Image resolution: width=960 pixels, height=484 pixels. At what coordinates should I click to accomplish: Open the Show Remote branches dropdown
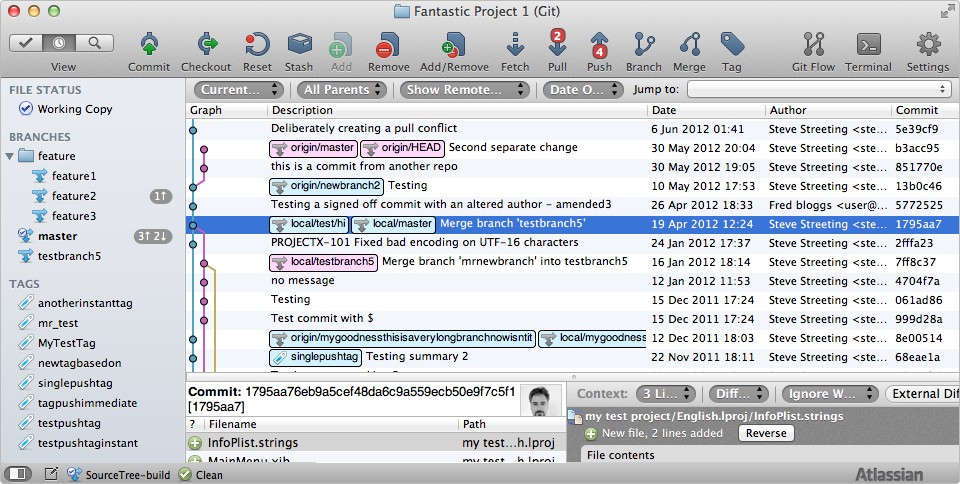tap(466, 89)
